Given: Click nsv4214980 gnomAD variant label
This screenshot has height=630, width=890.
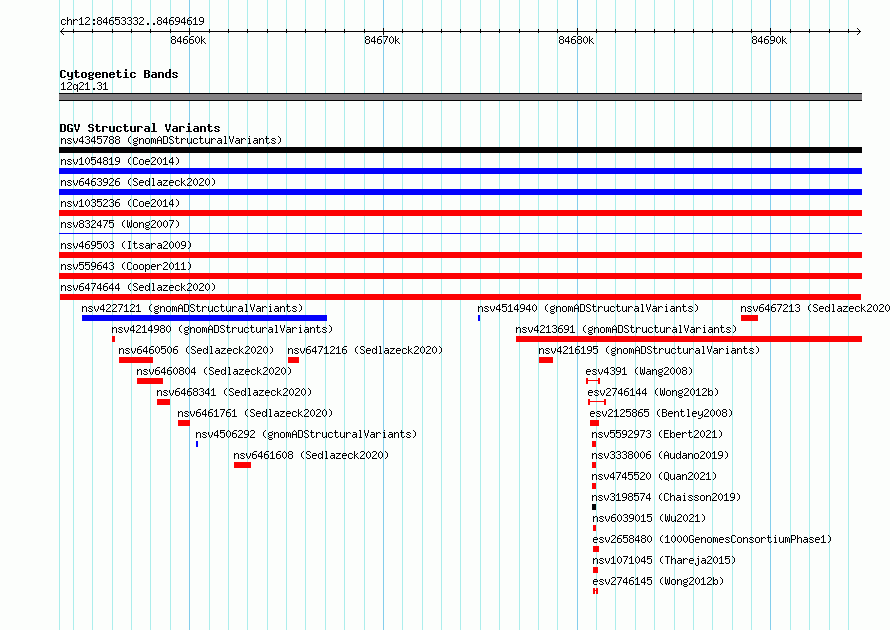Looking at the screenshot, I should coord(222,329).
